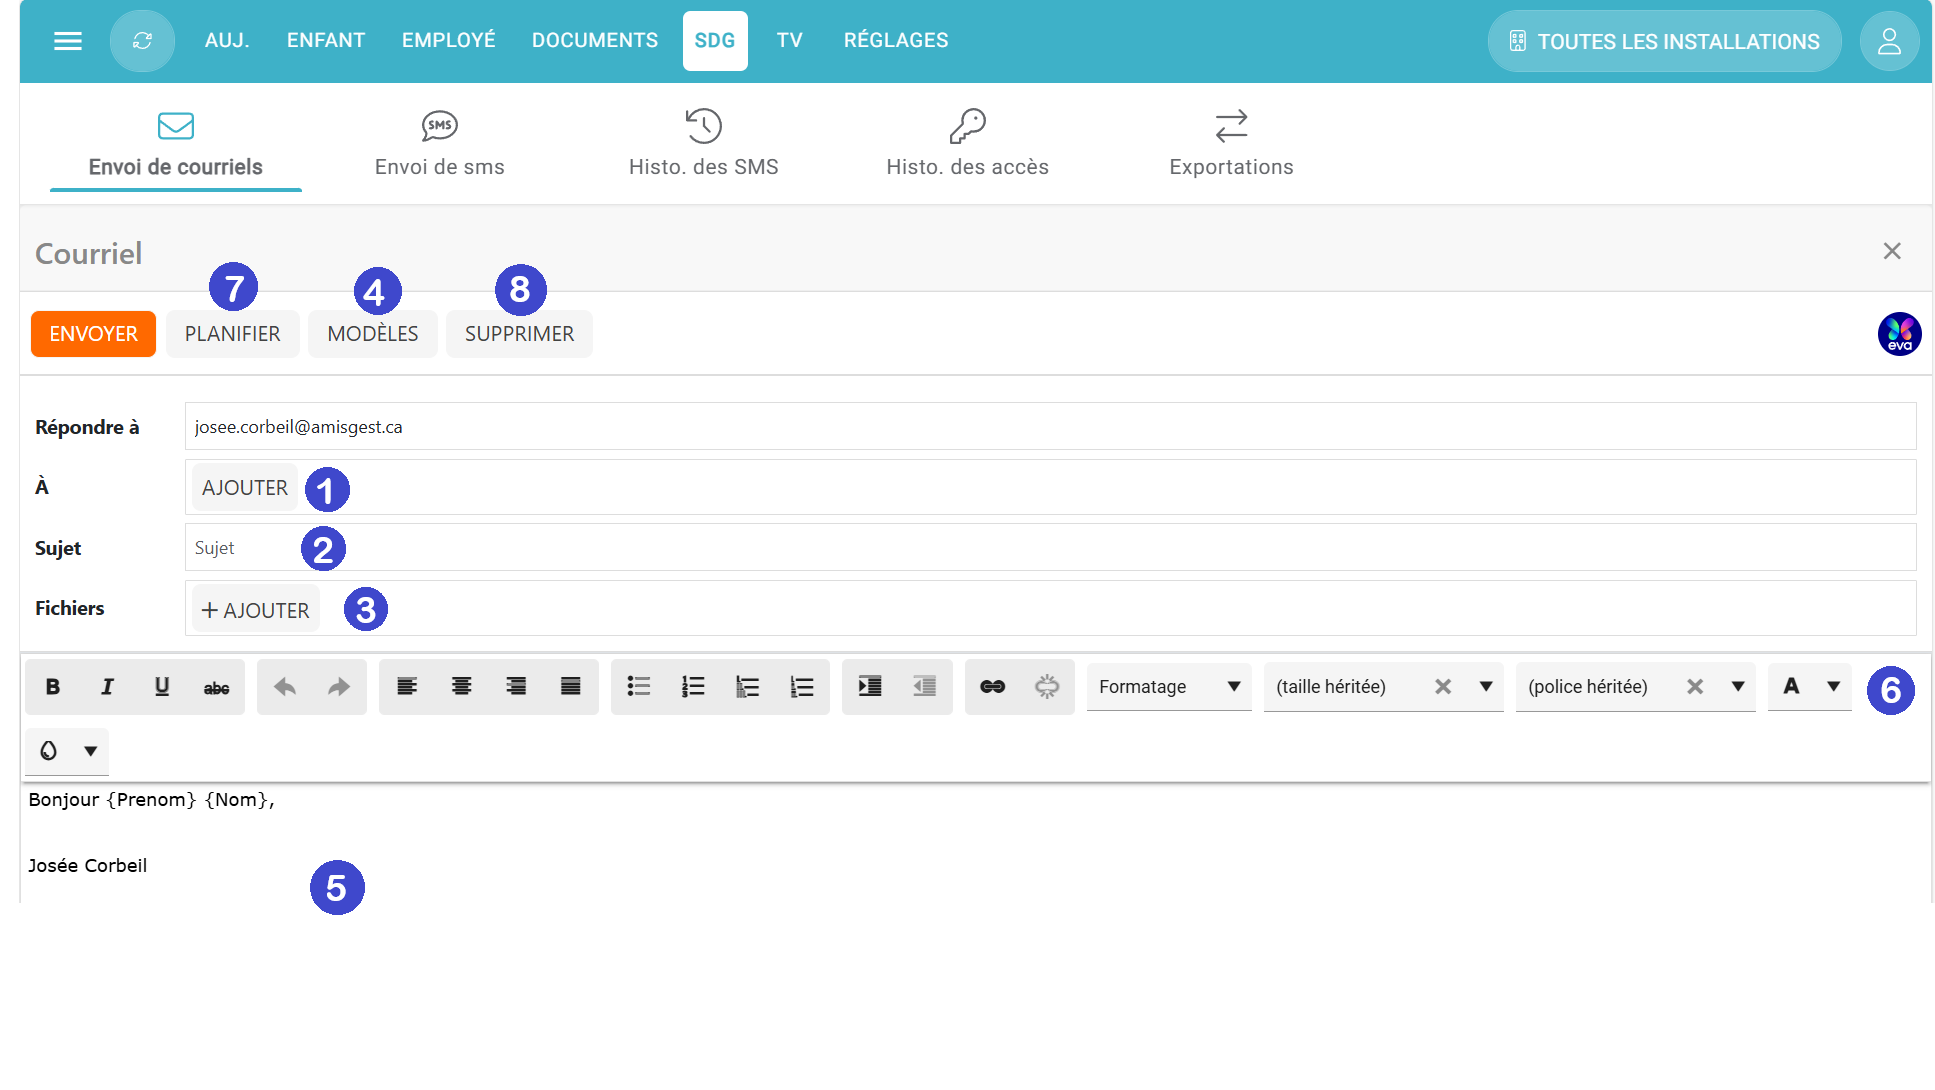Toggle bold formatting in editor toolbar
The image size is (1935, 1090).
coord(53,687)
